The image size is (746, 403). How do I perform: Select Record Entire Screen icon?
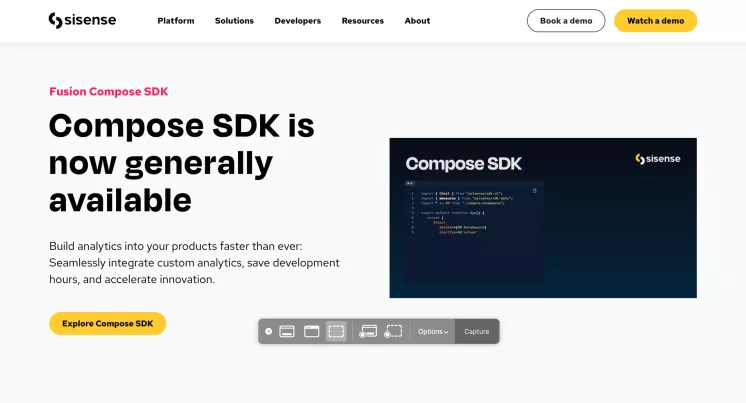click(x=368, y=331)
